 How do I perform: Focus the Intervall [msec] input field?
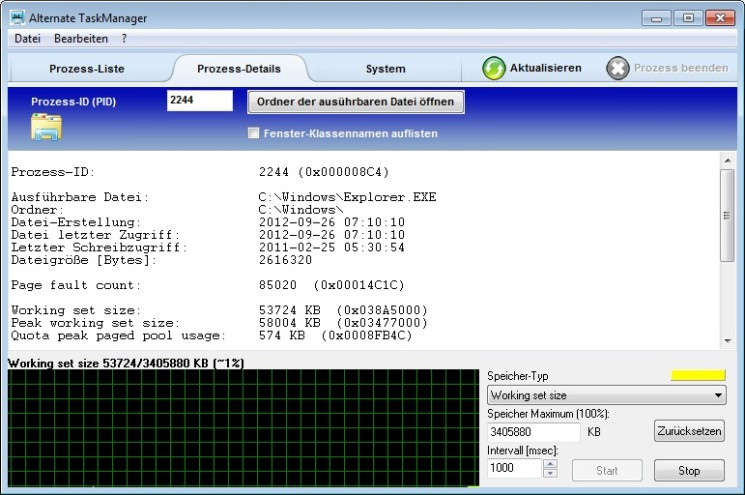pyautogui.click(x=515, y=468)
